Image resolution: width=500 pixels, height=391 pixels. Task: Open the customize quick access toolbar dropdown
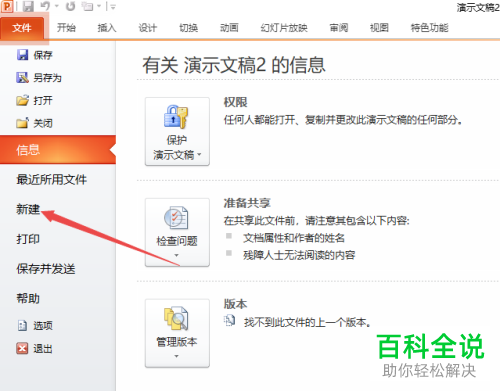click(113, 7)
